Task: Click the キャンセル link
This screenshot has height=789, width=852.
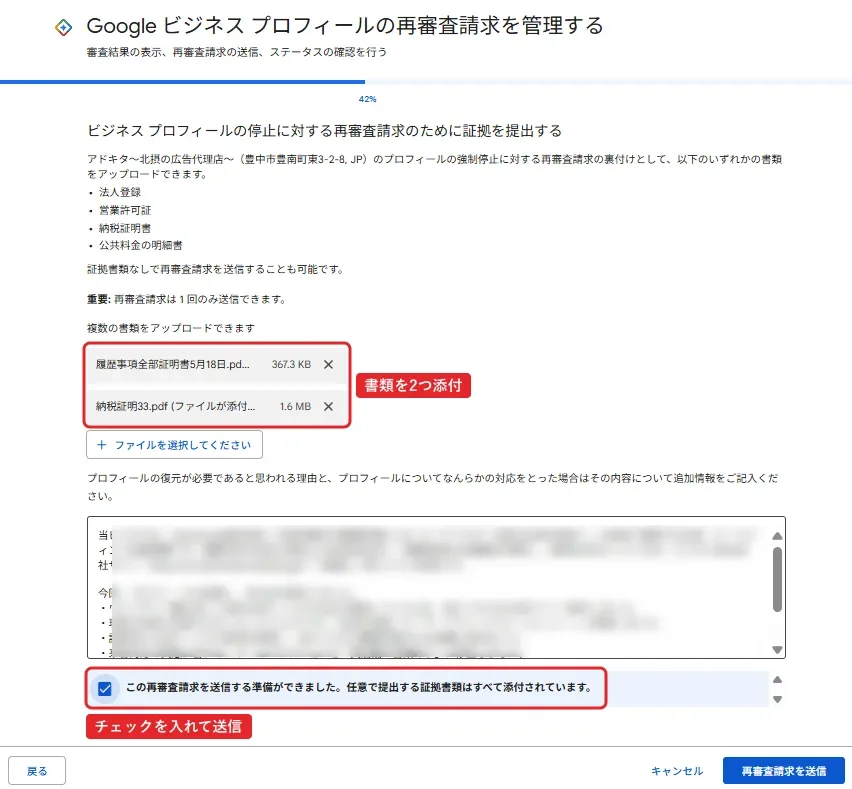Action: [676, 771]
